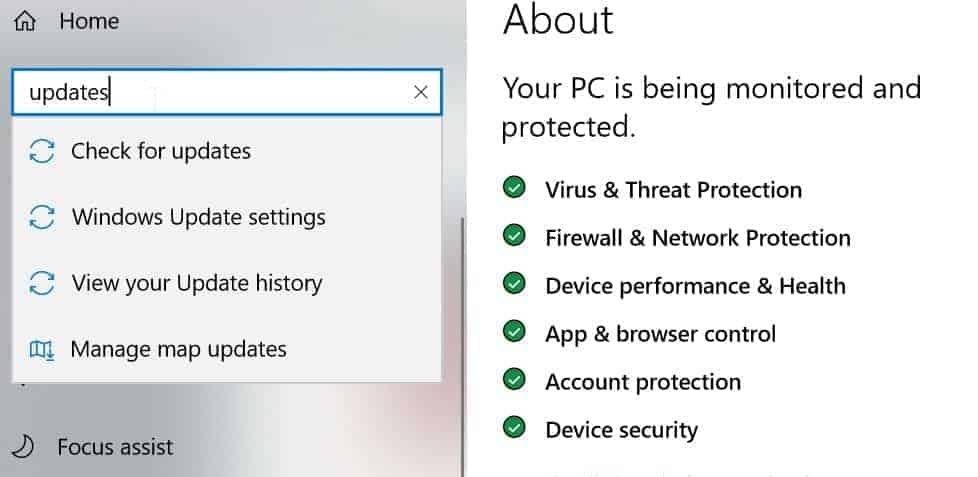Screen dimensions: 978x477
Task: Click the Focus assist moon icon
Action: tap(24, 446)
